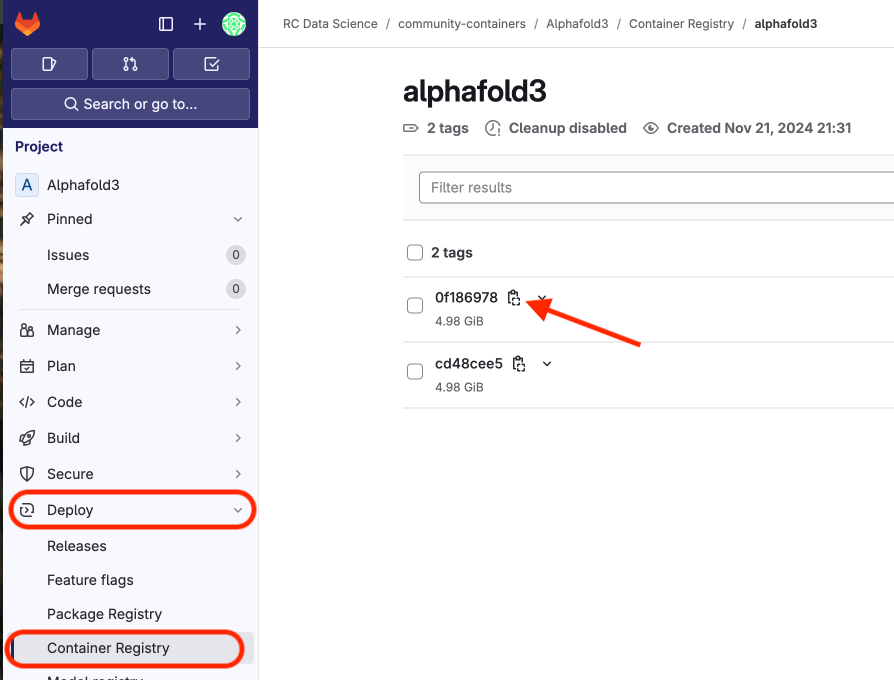Check the 0f186978 tag checkbox
The image size is (894, 680).
[x=415, y=306]
